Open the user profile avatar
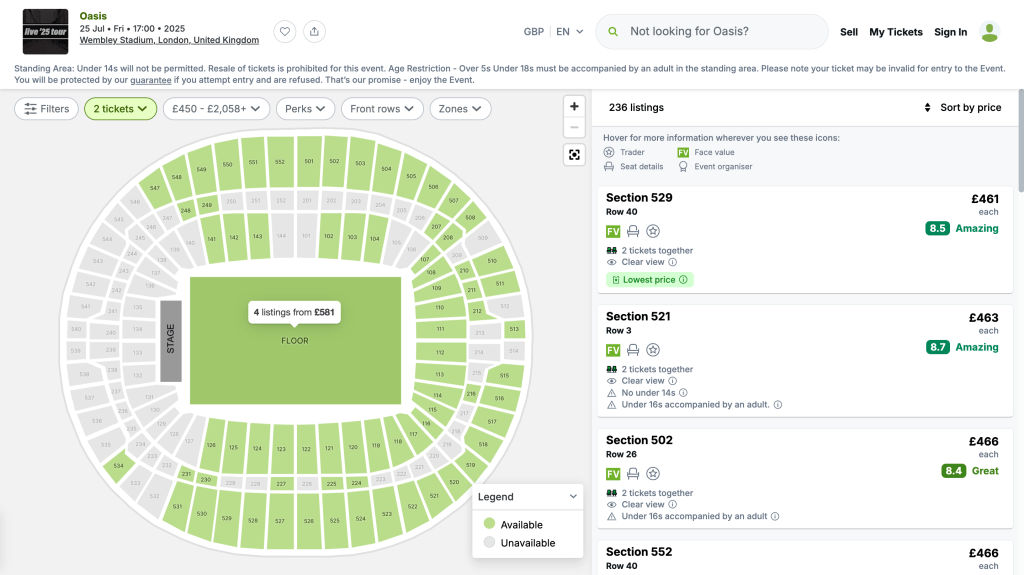This screenshot has height=575, width=1024. [x=989, y=32]
